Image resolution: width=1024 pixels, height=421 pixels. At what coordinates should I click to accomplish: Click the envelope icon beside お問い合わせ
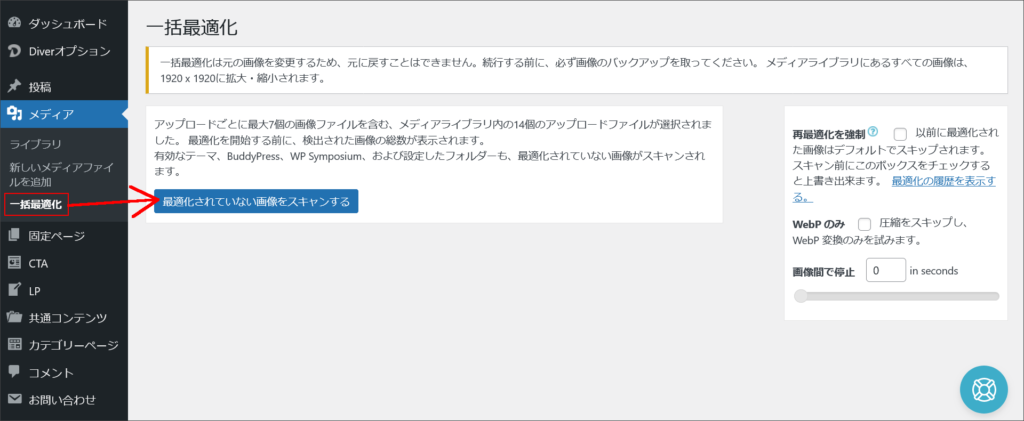[x=14, y=399]
